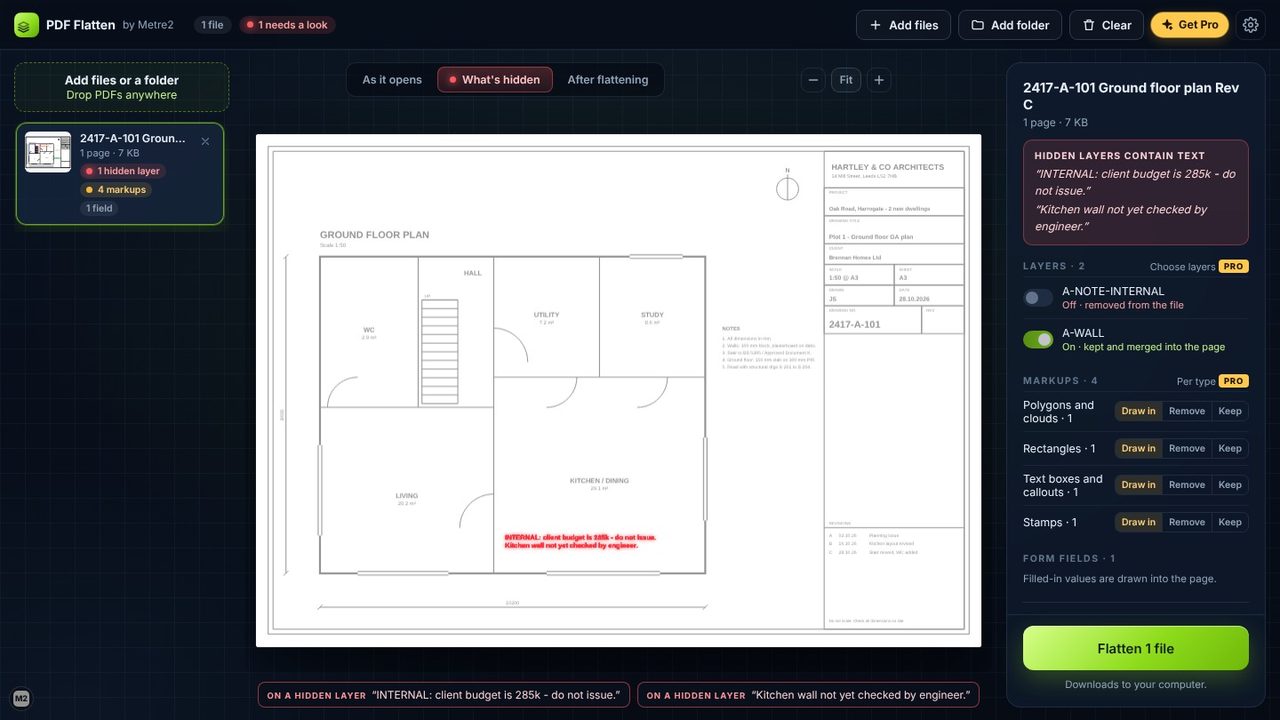Open Choose layers Pro option
Viewport: 1280px width, 720px height.
[1199, 267]
